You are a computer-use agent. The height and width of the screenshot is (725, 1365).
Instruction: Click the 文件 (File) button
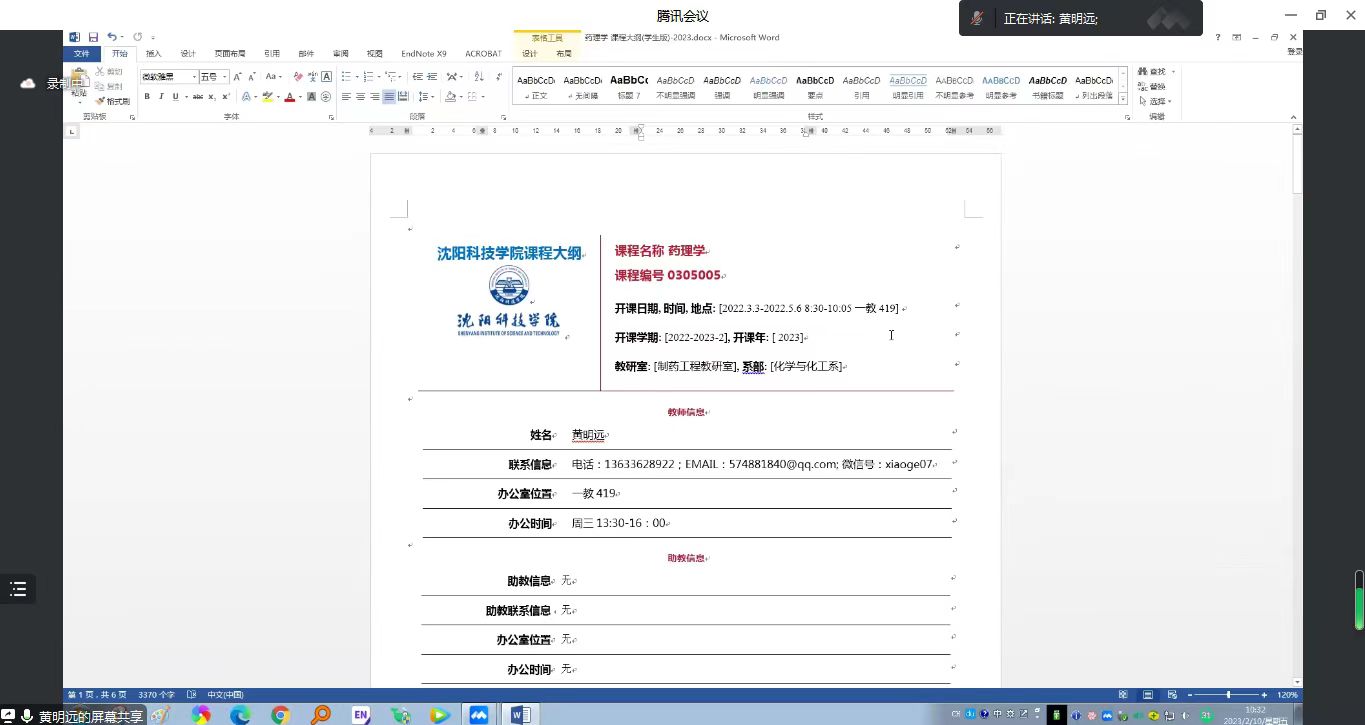[x=82, y=54]
